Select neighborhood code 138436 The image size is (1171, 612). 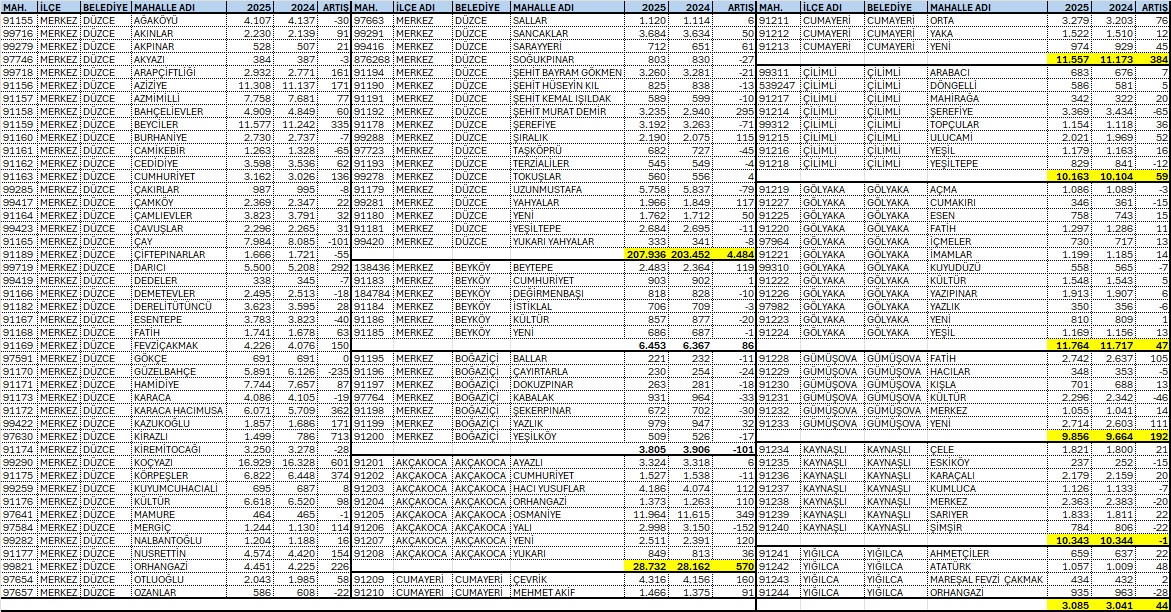click(x=372, y=268)
